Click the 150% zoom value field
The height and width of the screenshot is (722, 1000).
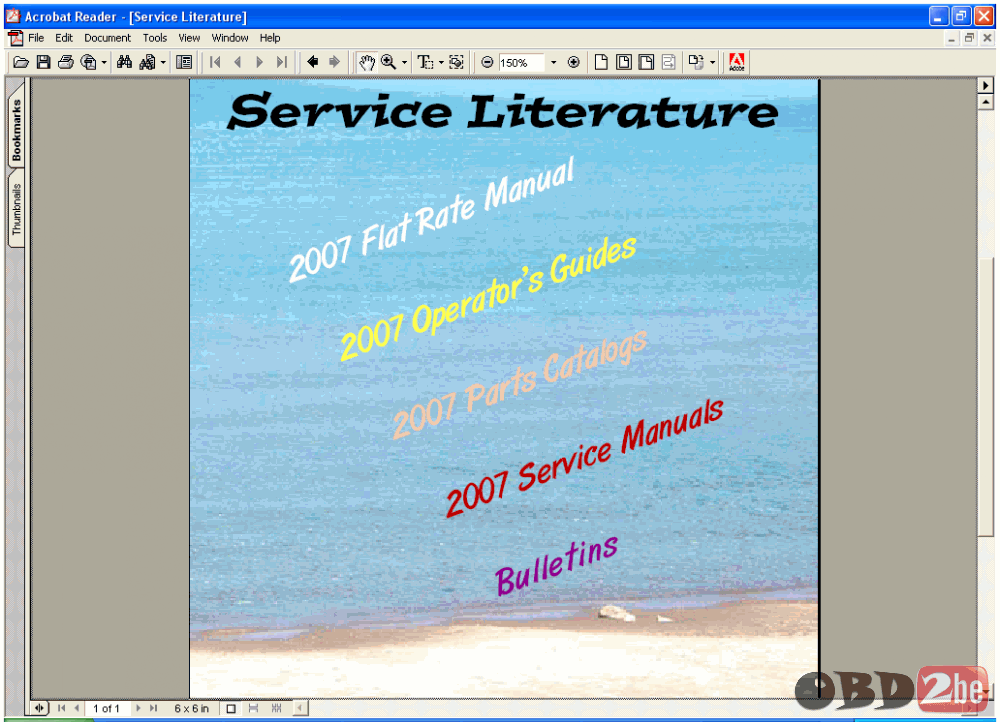pos(522,63)
